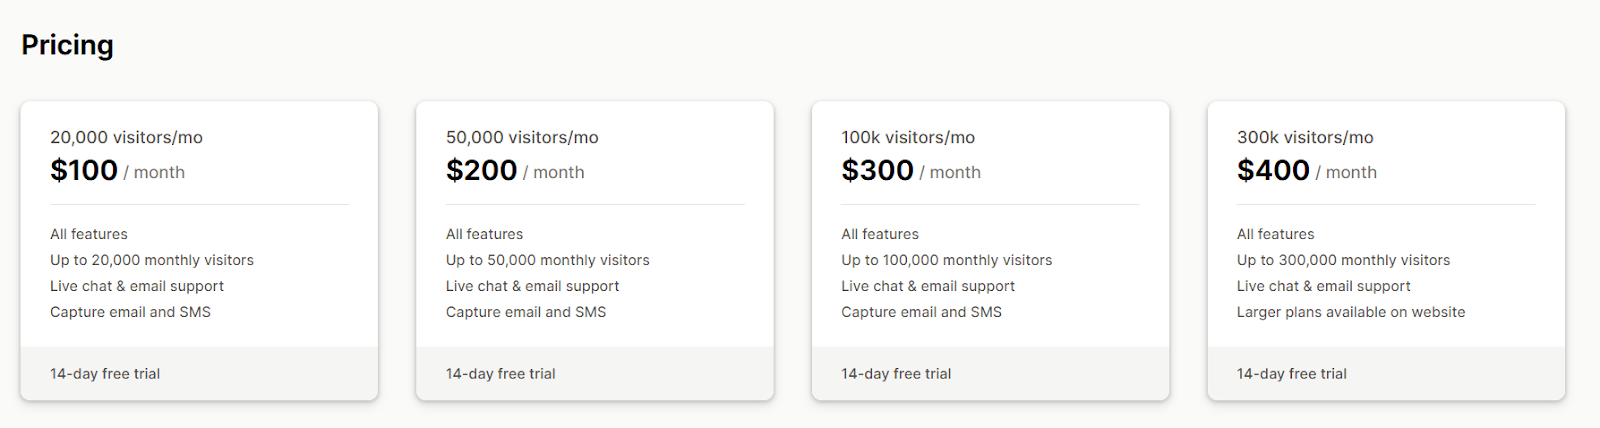Viewport: 1600px width, 428px height.
Task: Click 'Up to 300,000 monthly visitors' feature
Action: point(1343,260)
